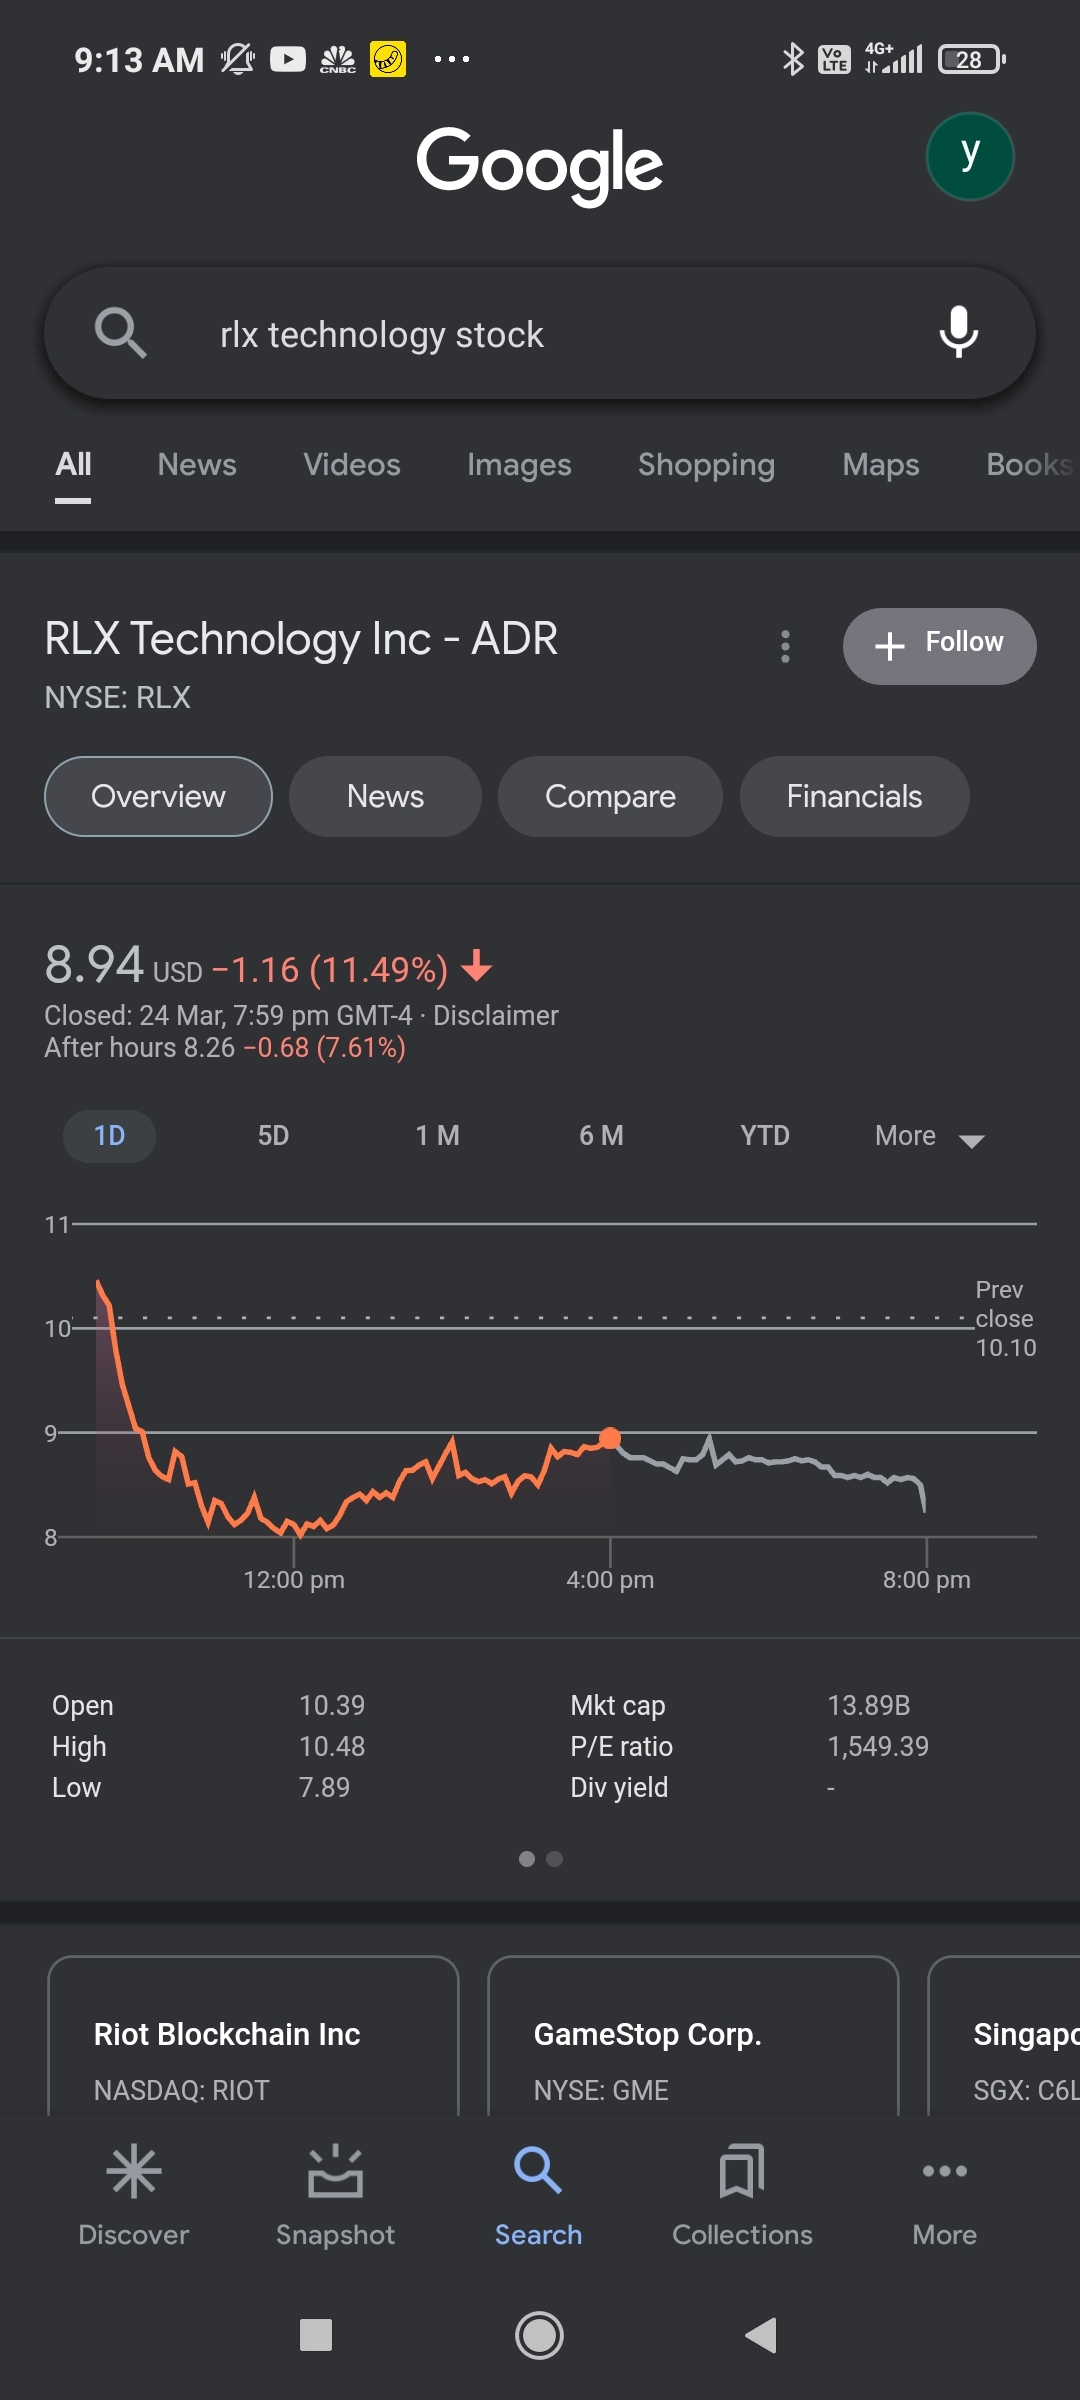Select the YTD chart range
Image resolution: width=1080 pixels, height=2400 pixels.
click(765, 1136)
